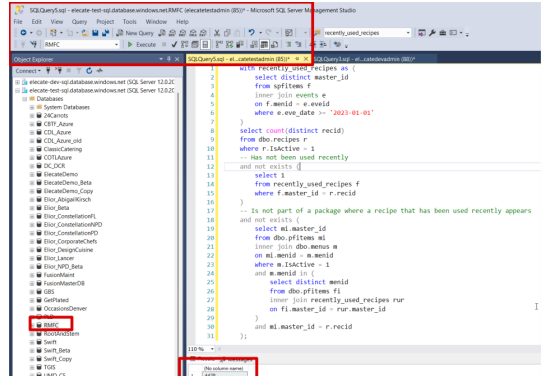The image size is (551, 376).
Task: Click the Connect Object Explorer plug icon
Action: pos(48,71)
